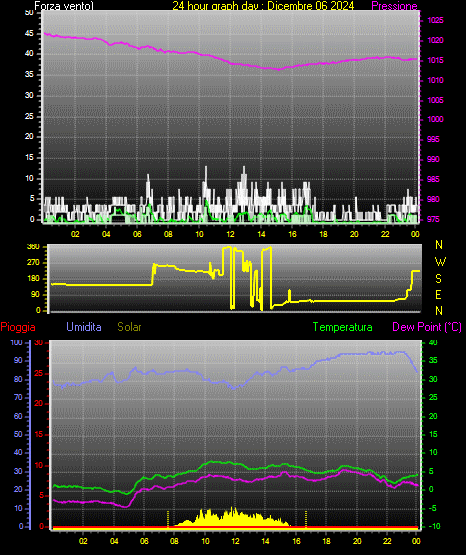Click hour 06 label under bottom chart

click(144, 541)
